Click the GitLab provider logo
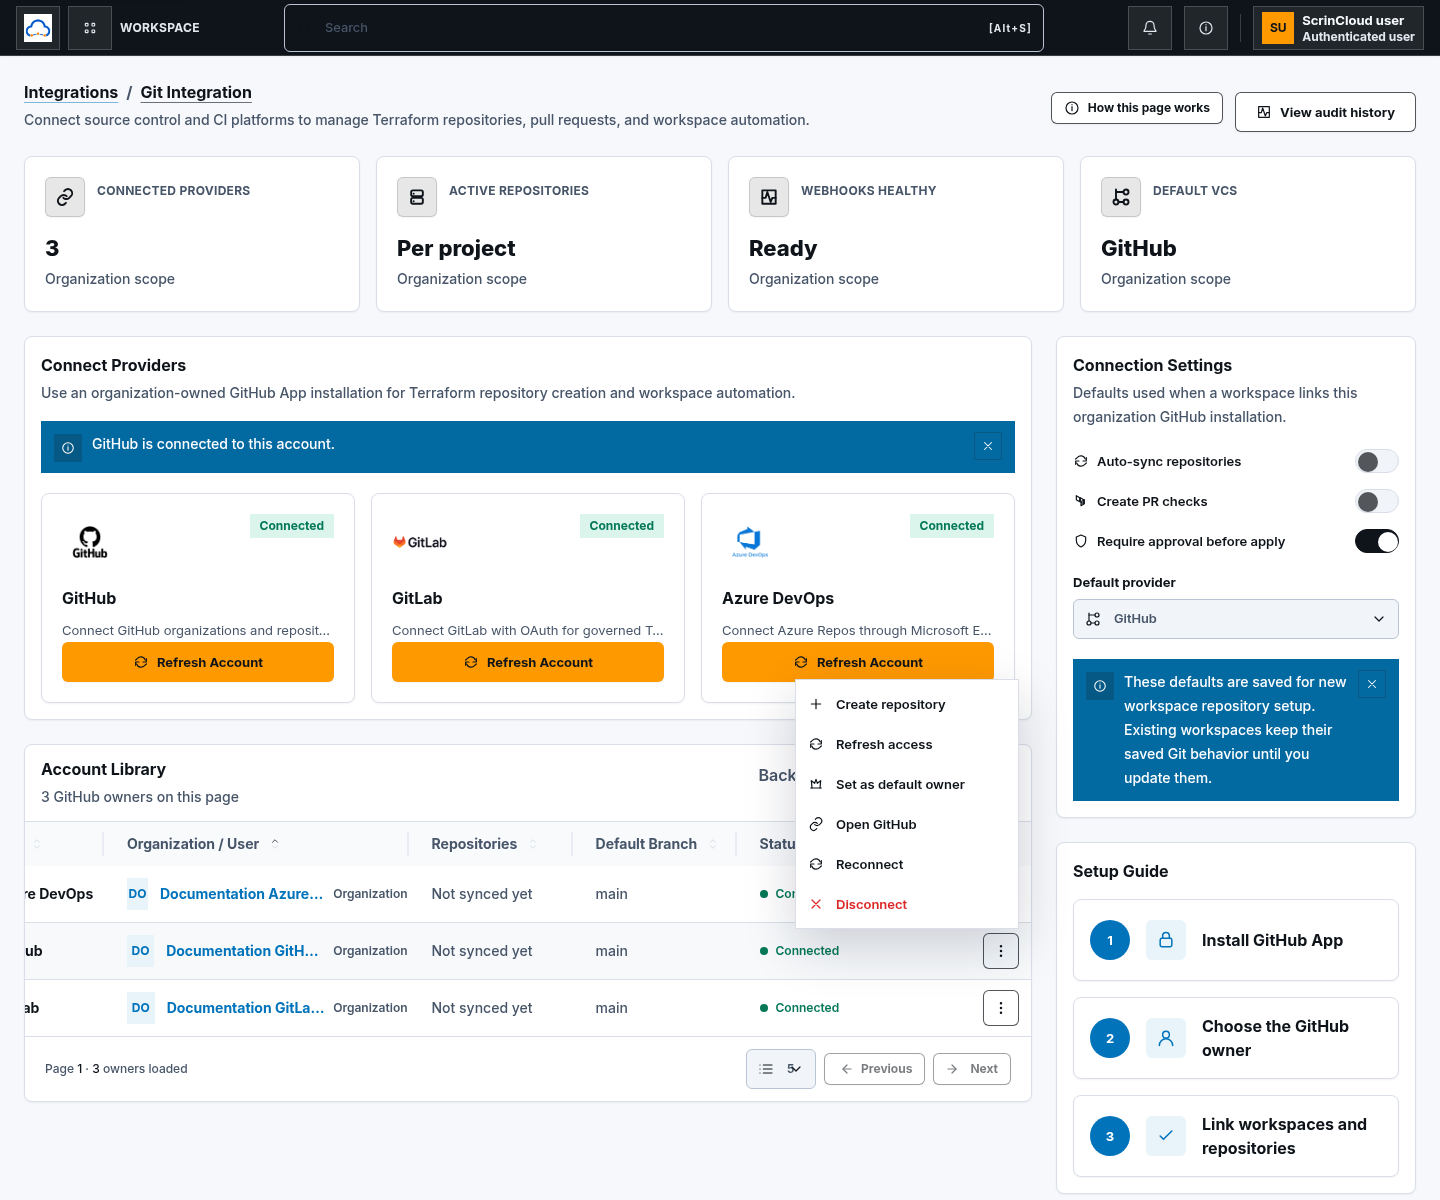 coord(420,542)
